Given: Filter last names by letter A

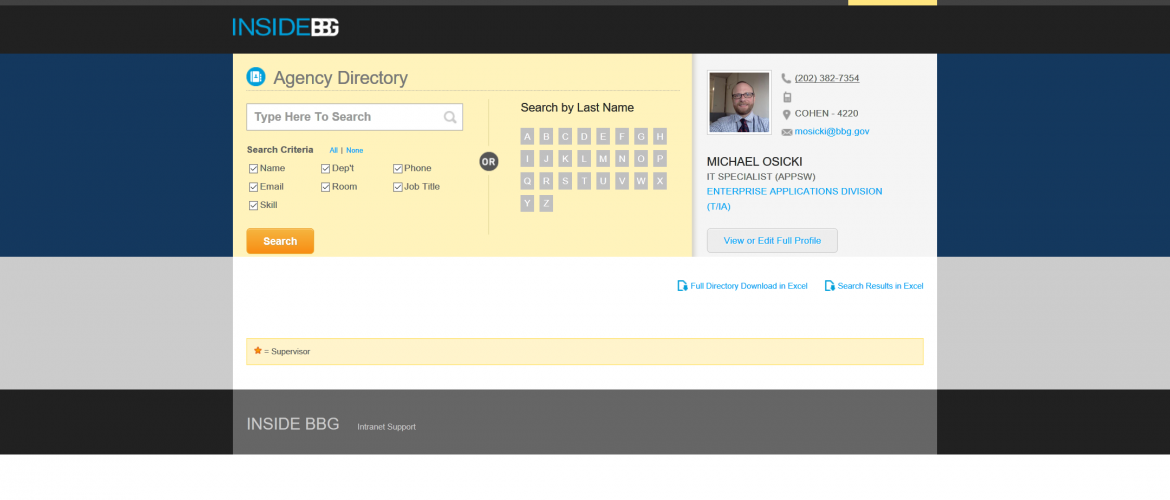Looking at the screenshot, I should (528, 137).
